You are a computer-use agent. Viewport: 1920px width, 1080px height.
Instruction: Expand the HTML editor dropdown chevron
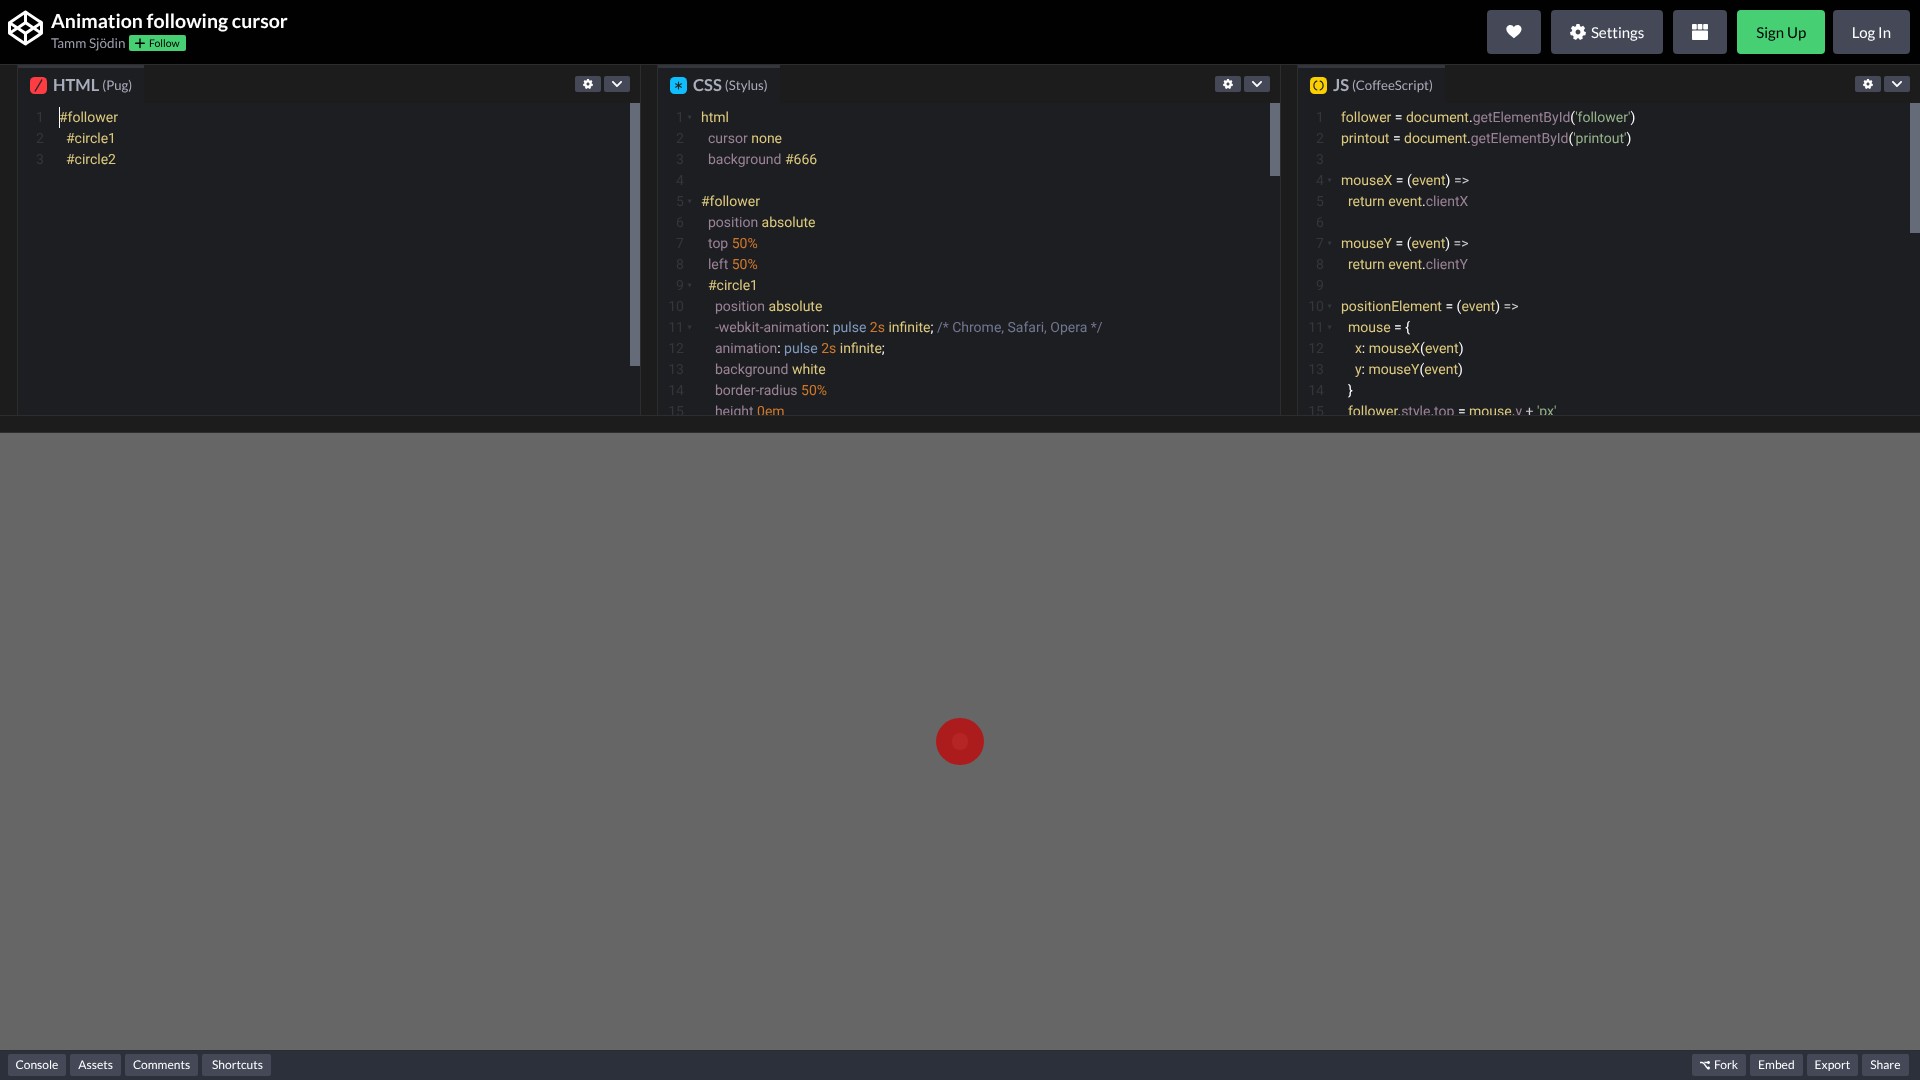617,85
